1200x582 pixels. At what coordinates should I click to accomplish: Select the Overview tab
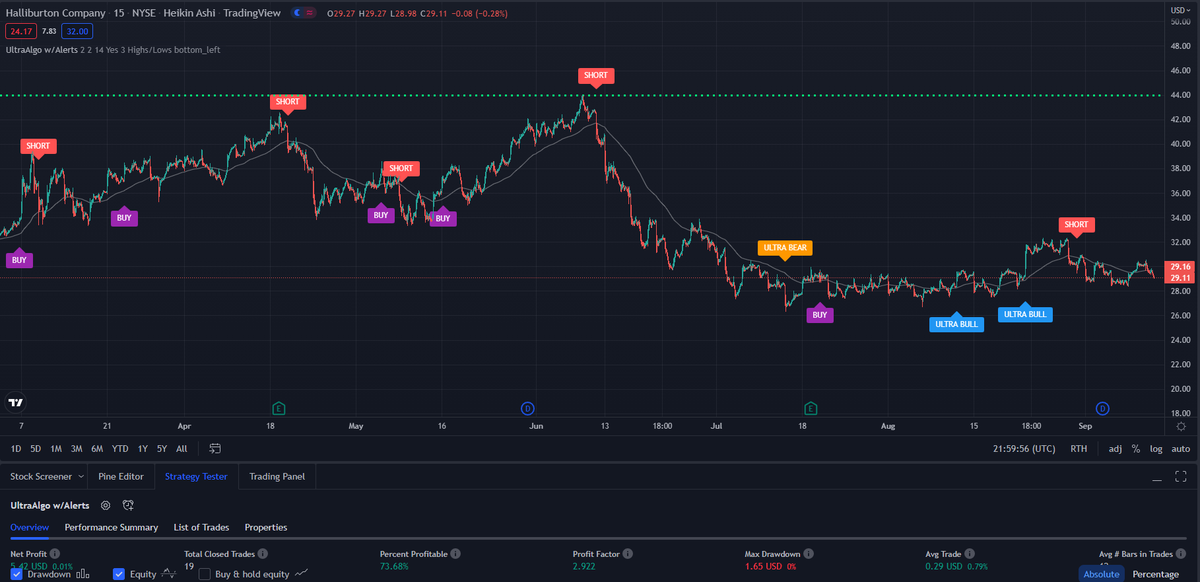[x=30, y=527]
